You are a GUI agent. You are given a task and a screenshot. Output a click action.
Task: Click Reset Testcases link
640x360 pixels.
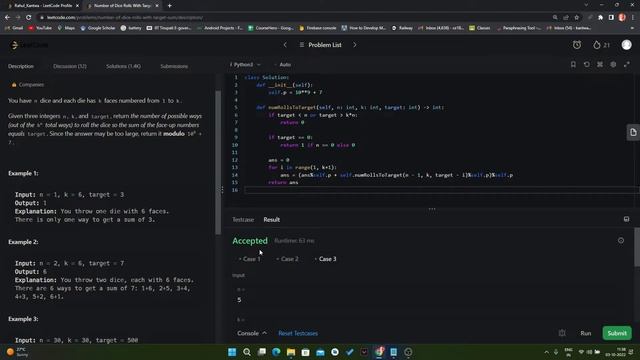(298, 333)
